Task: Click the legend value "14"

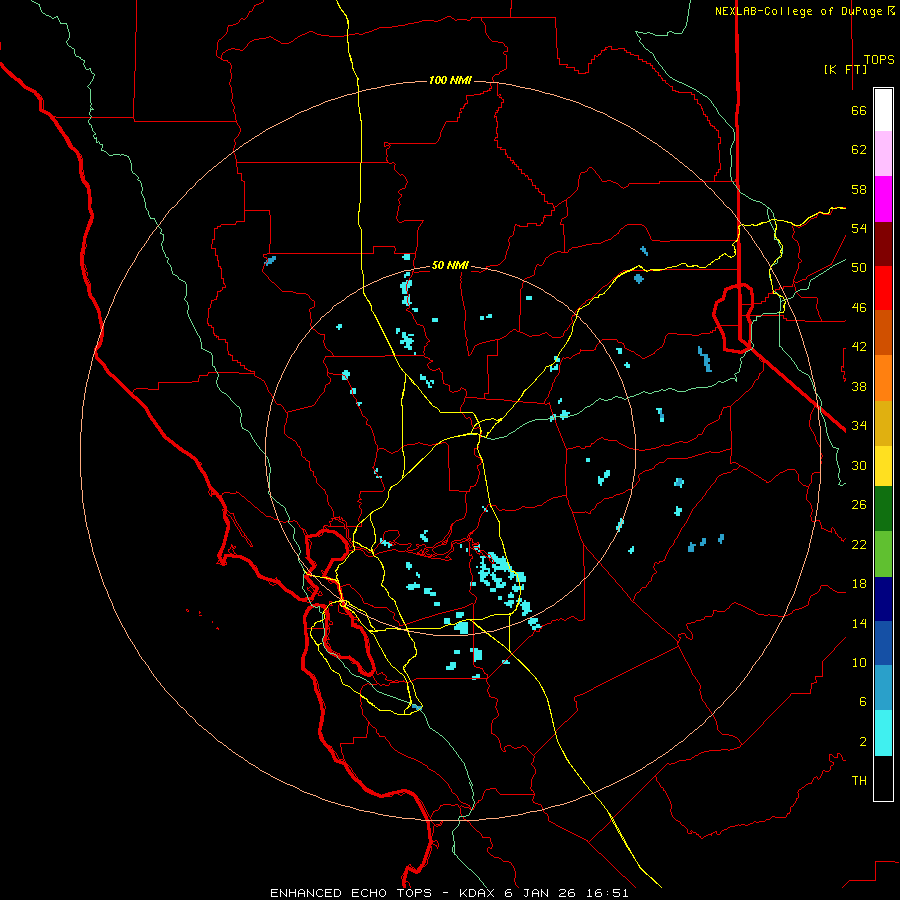Action: point(859,623)
